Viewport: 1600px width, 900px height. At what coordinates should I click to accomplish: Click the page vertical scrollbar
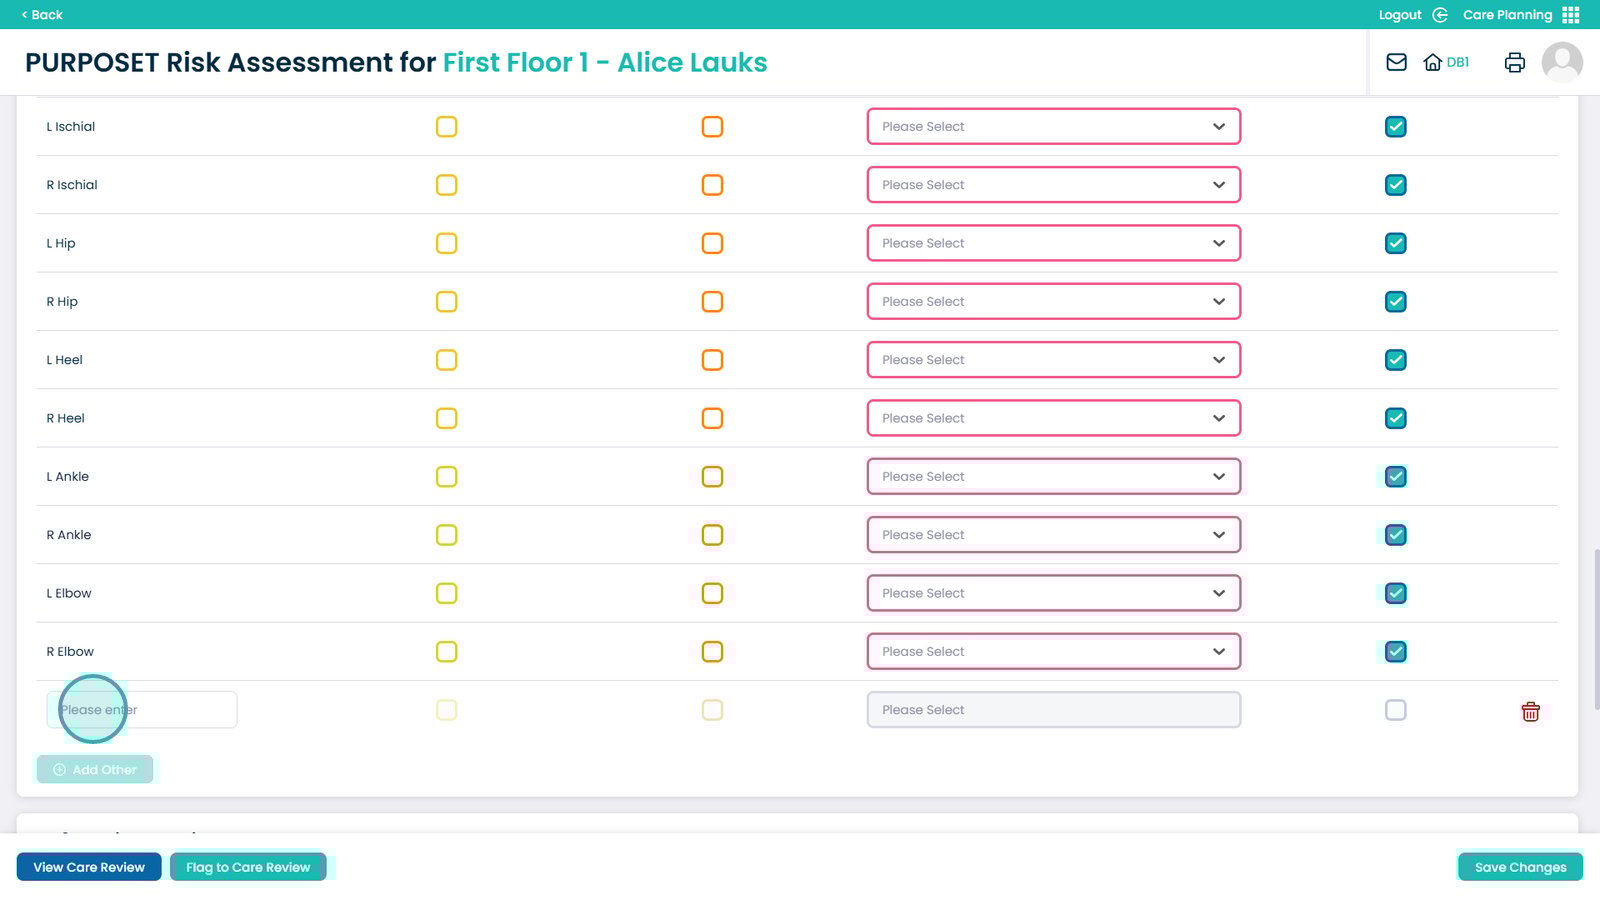(x=1595, y=620)
